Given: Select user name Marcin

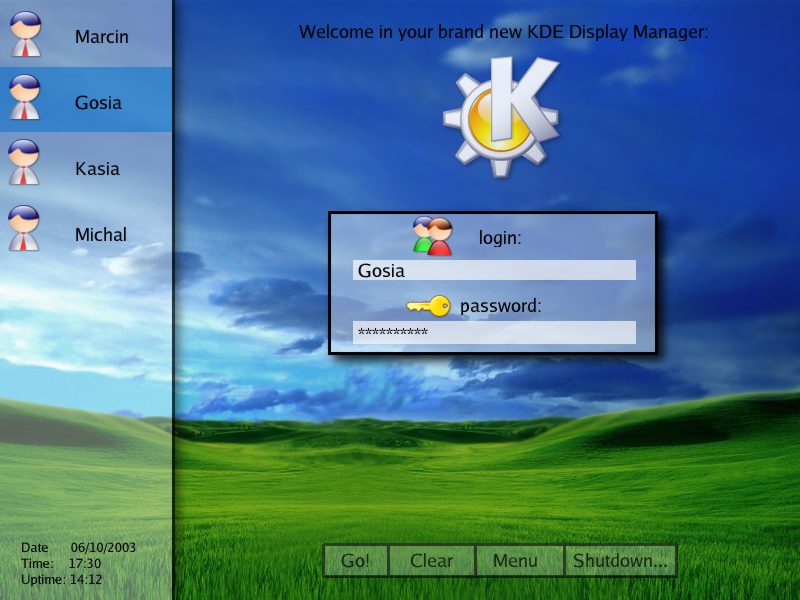Looking at the screenshot, I should [102, 37].
